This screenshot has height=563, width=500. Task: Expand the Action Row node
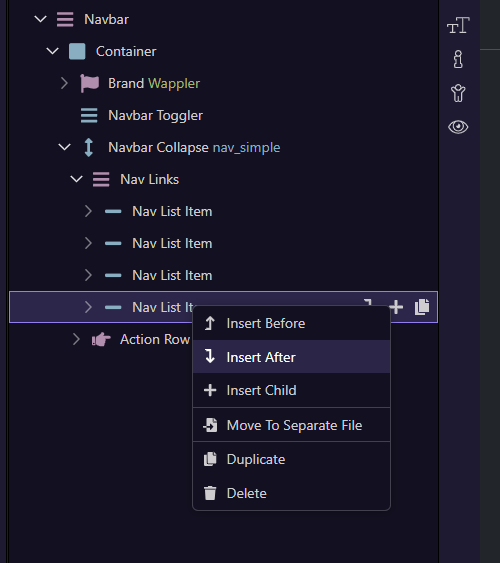tap(76, 339)
